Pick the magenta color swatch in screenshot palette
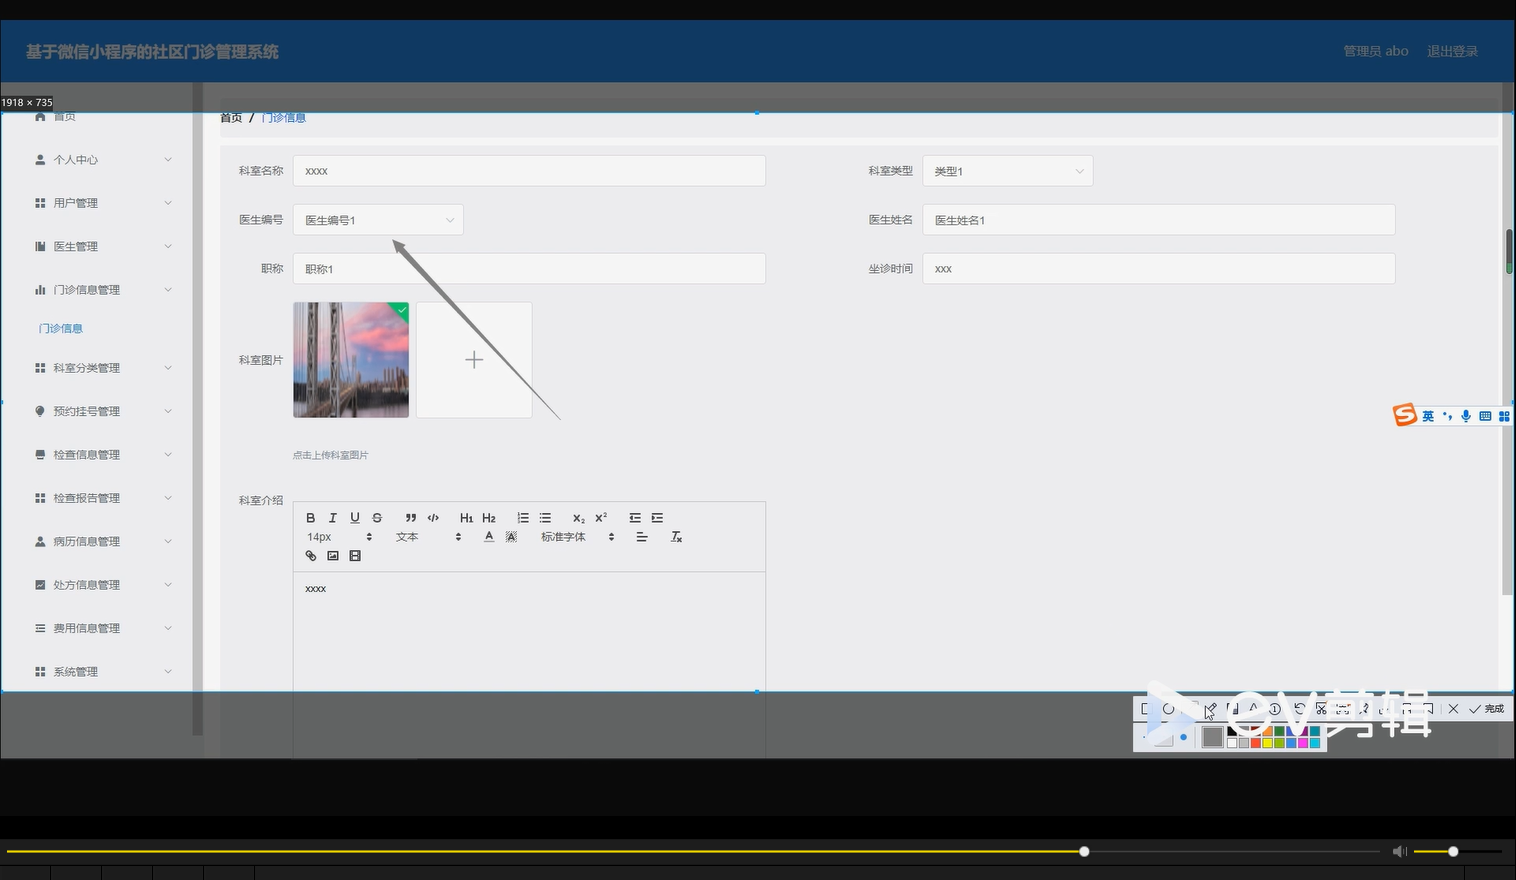 pos(1303,743)
